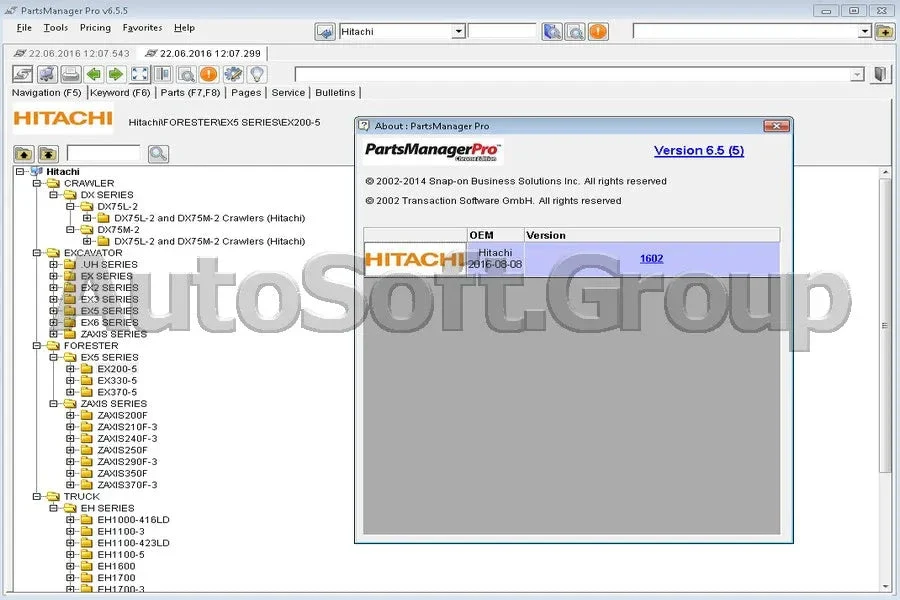Image resolution: width=900 pixels, height=600 pixels.
Task: Select the Navigation (F5) tab
Action: 46,92
